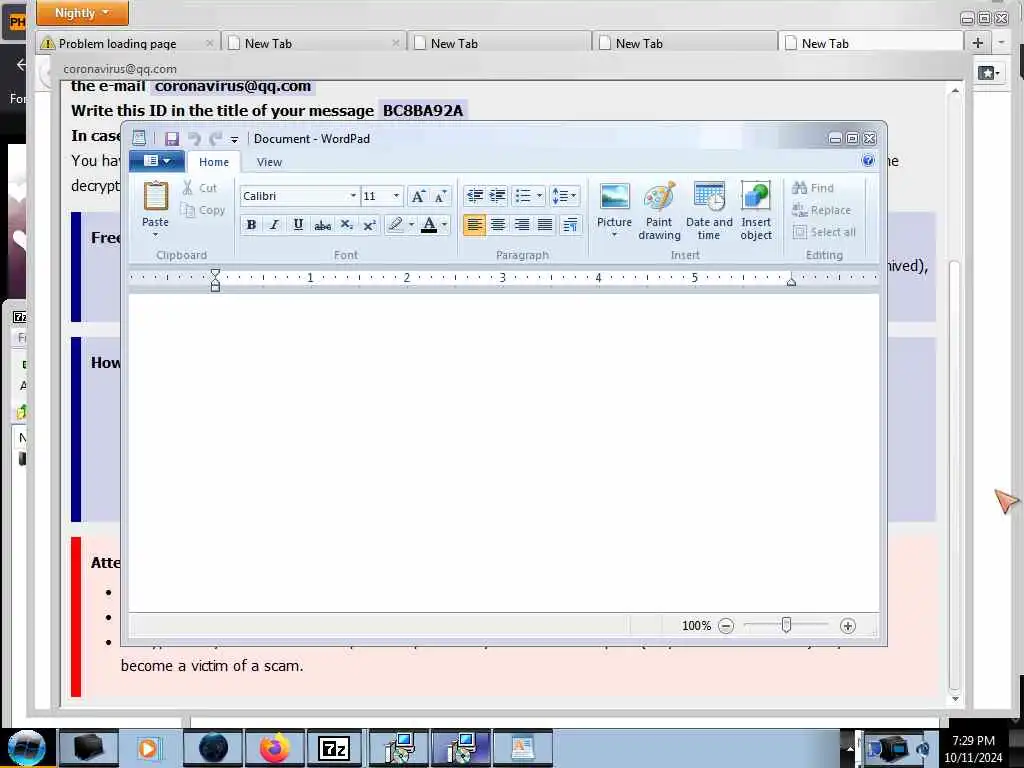1024x768 pixels.
Task: Open a new browser tab with plus button
Action: [x=978, y=42]
